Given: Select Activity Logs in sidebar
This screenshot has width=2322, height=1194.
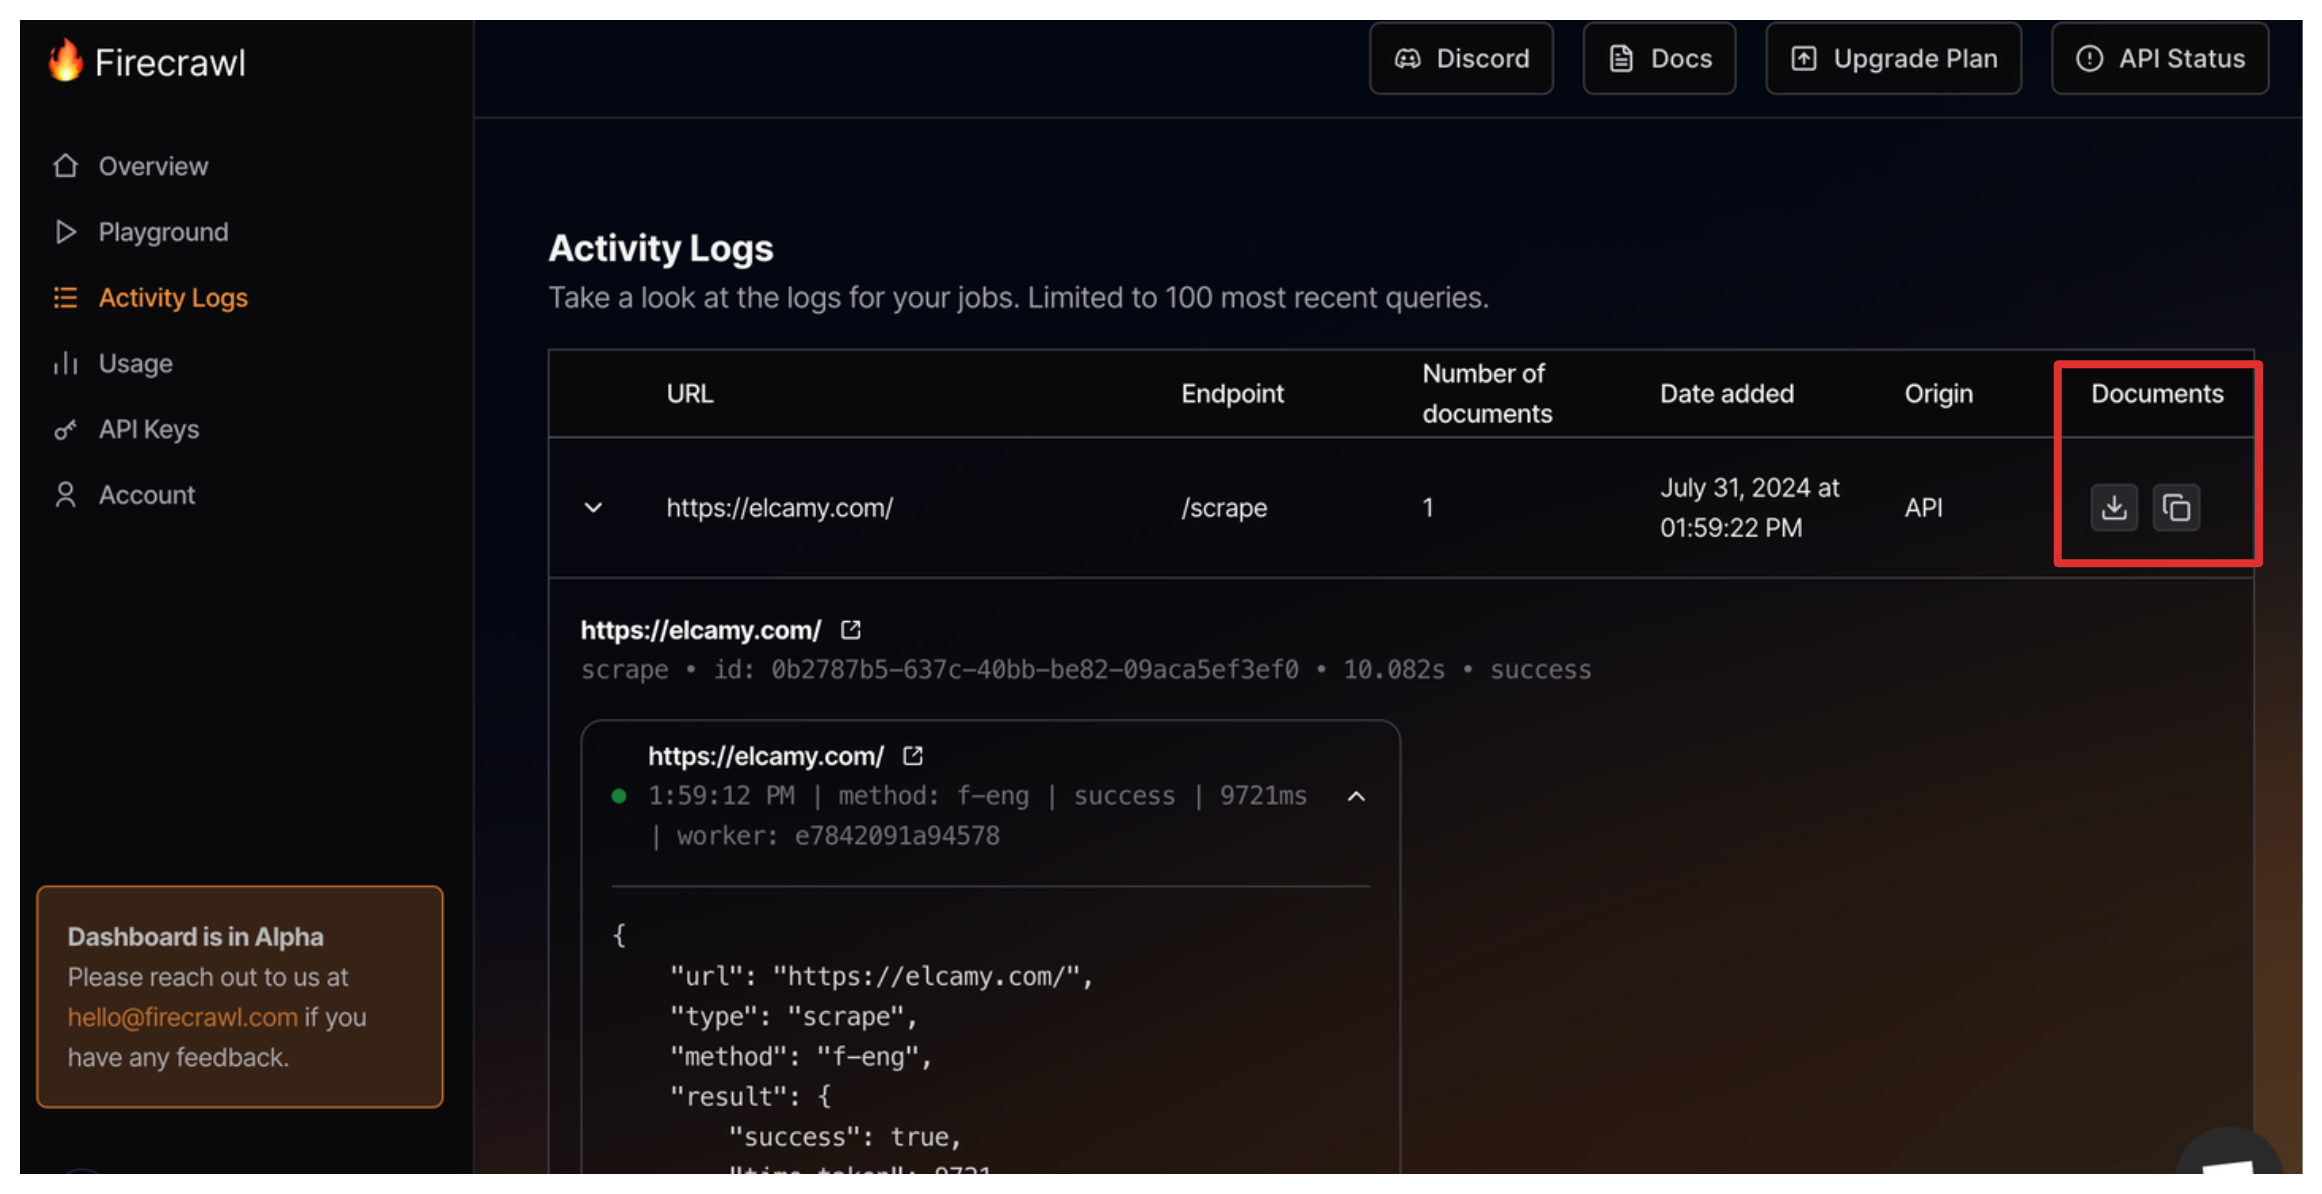Looking at the screenshot, I should pyautogui.click(x=172, y=298).
